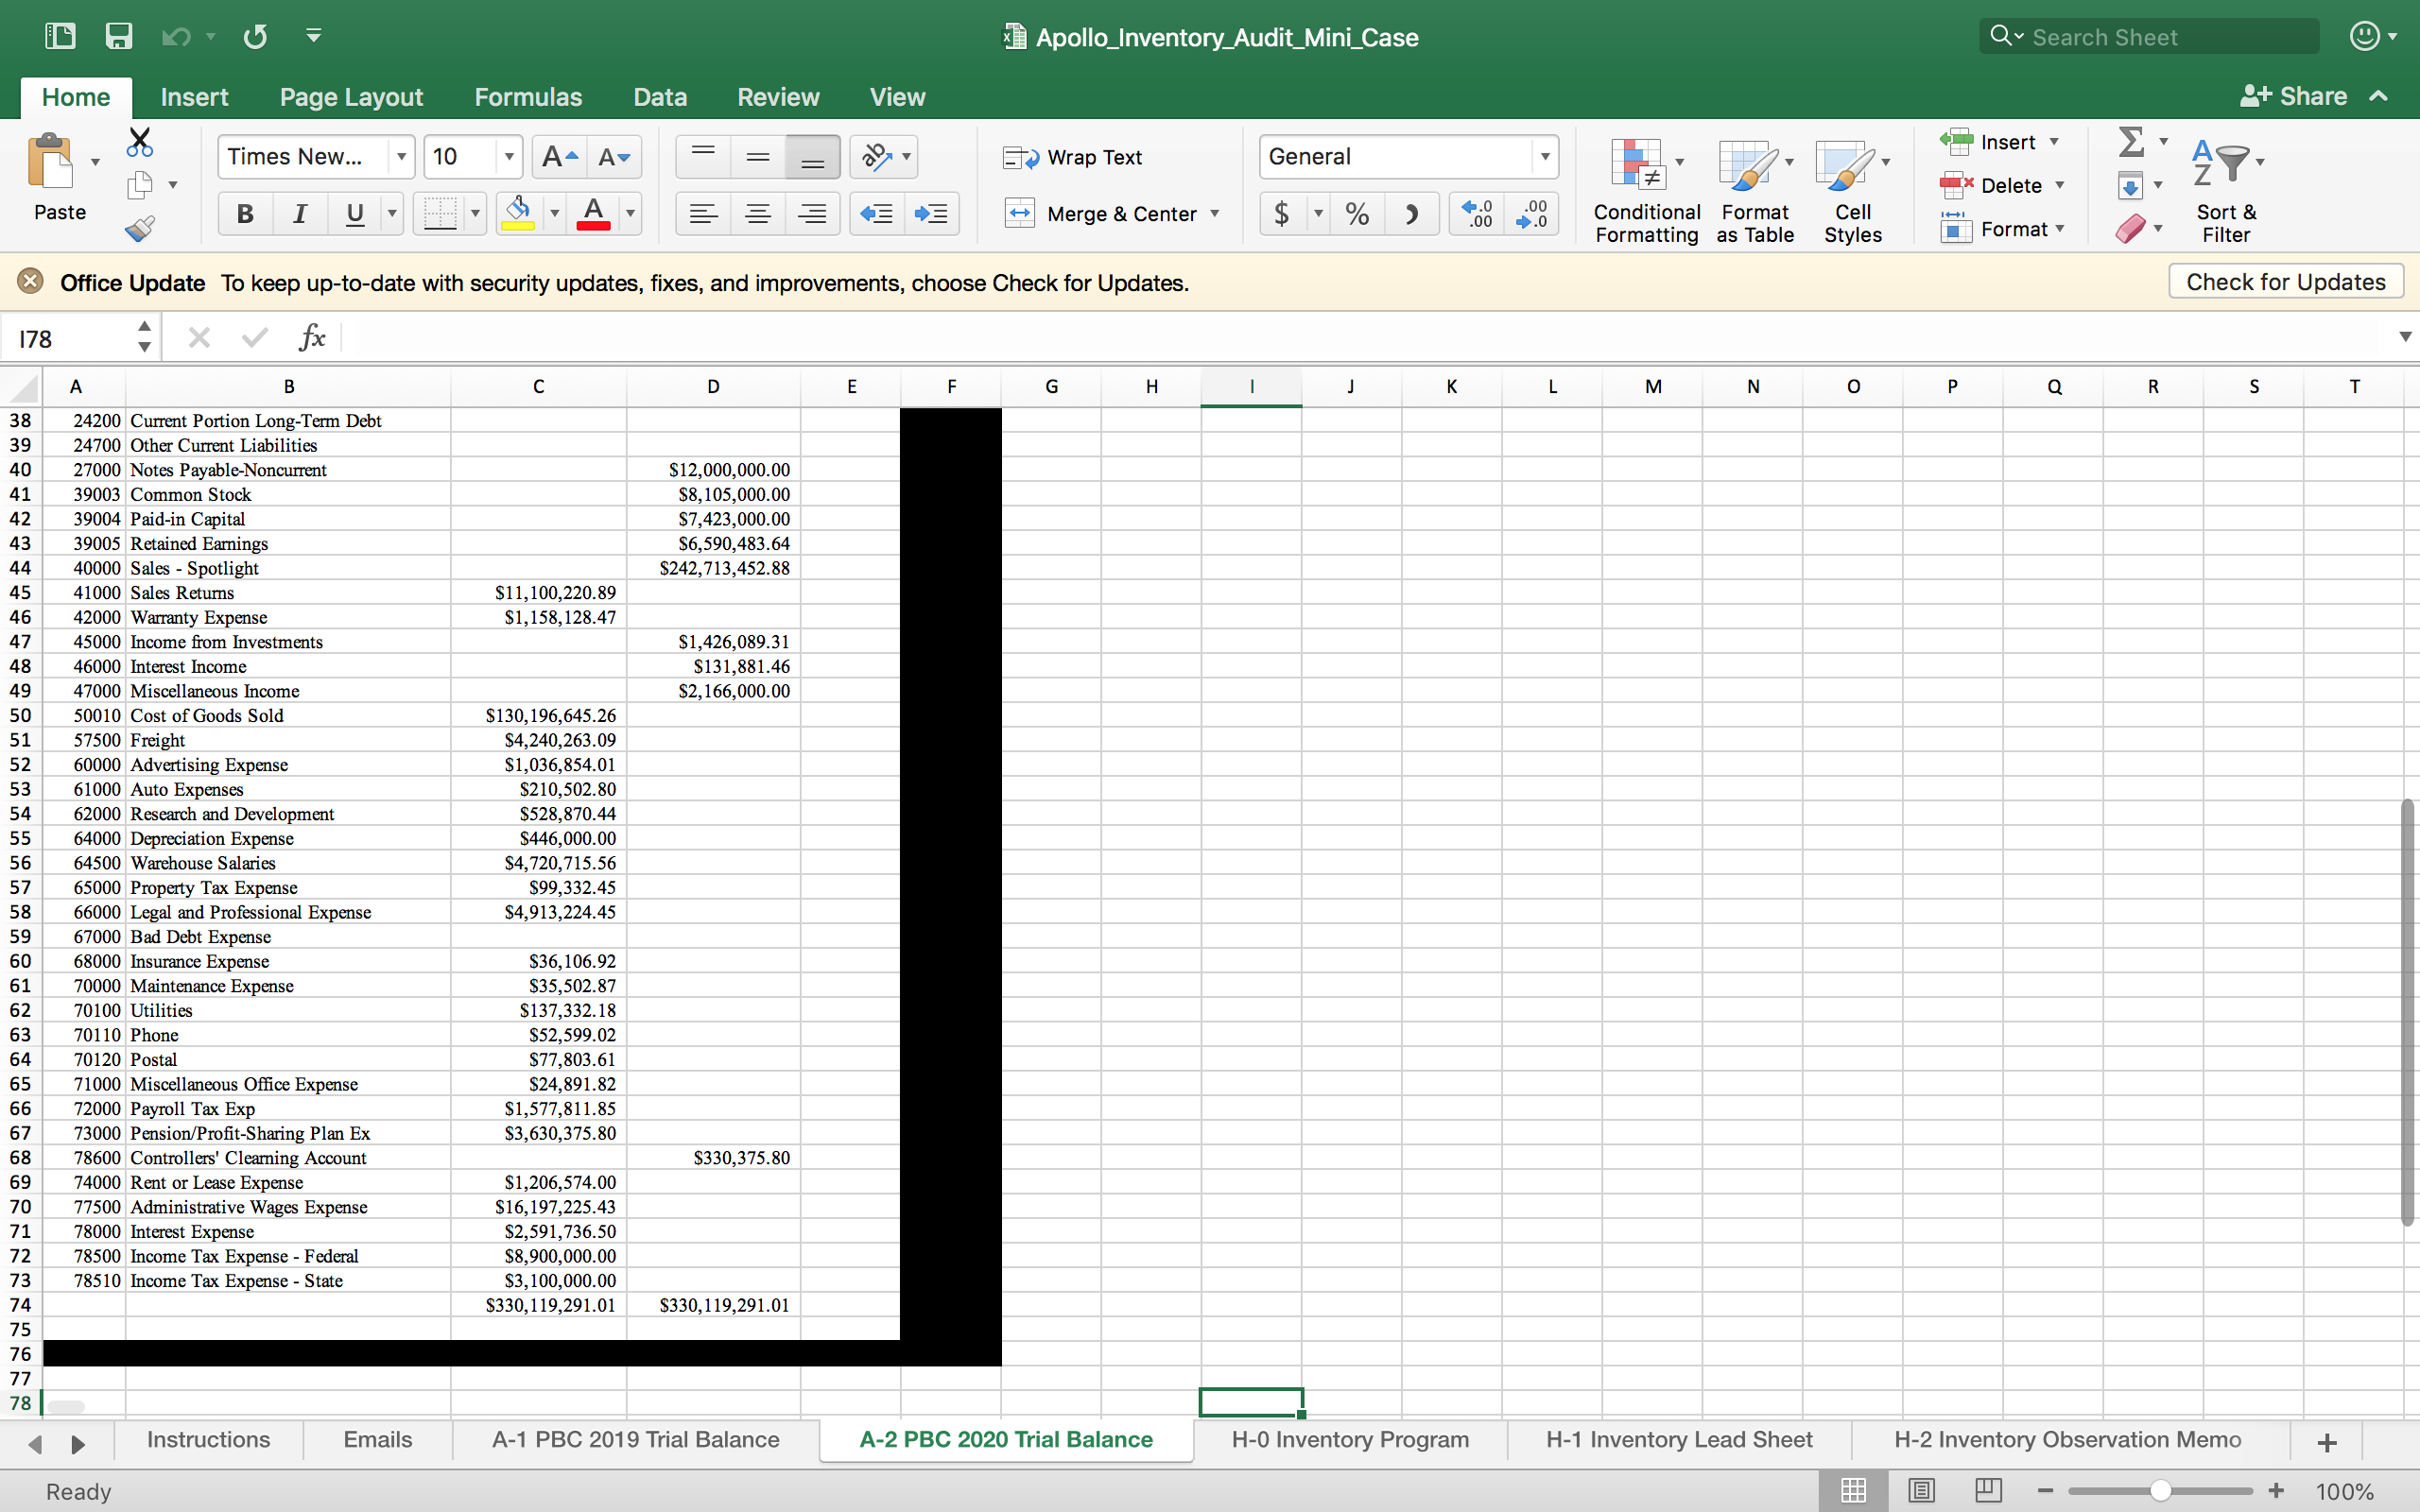Click the AutoSum sigma icon
Viewport: 2420px width, 1512px height.
click(x=2131, y=142)
